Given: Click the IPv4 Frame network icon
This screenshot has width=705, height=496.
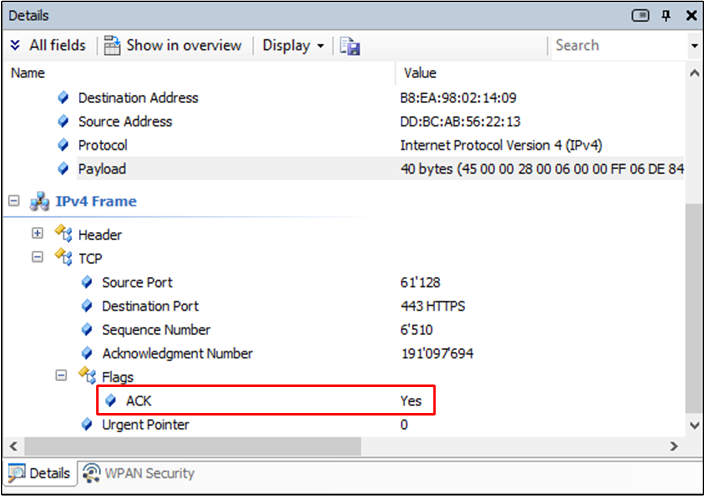Looking at the screenshot, I should pos(41,201).
